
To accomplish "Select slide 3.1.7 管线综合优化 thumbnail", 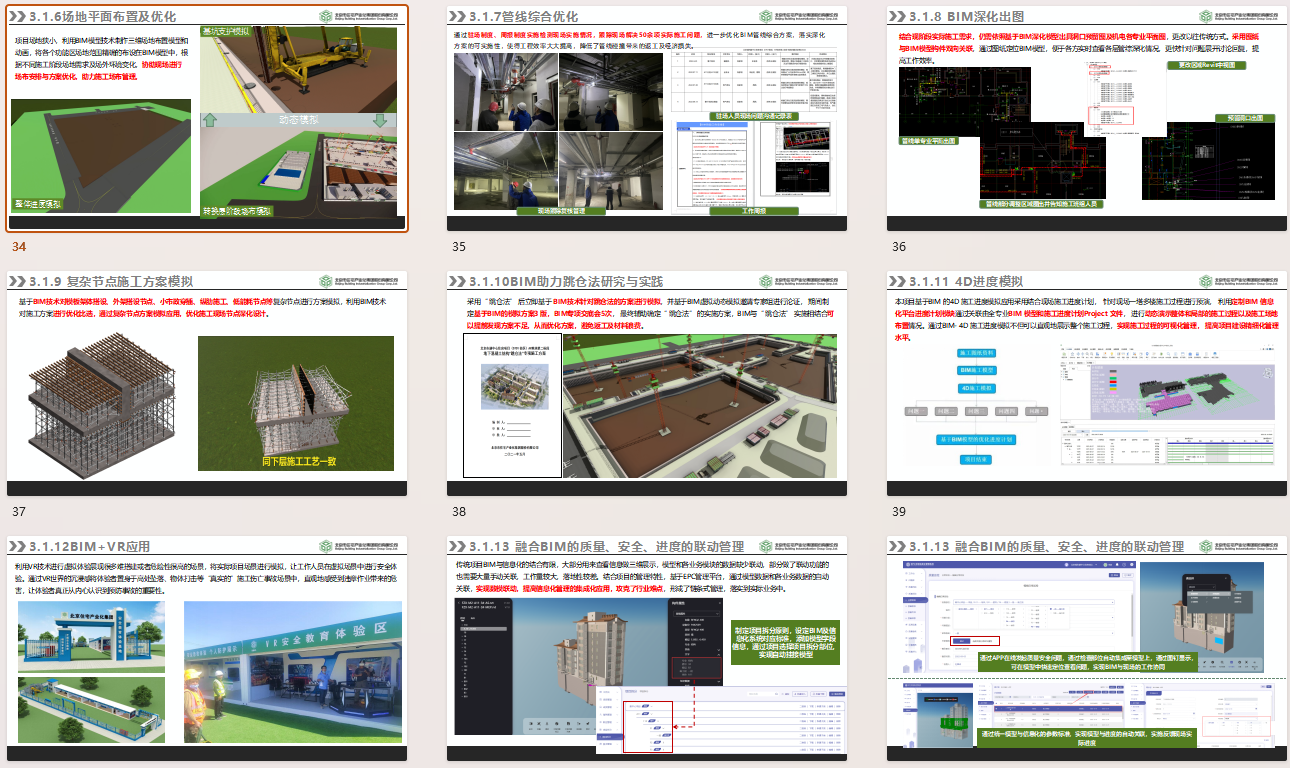I will coord(647,118).
